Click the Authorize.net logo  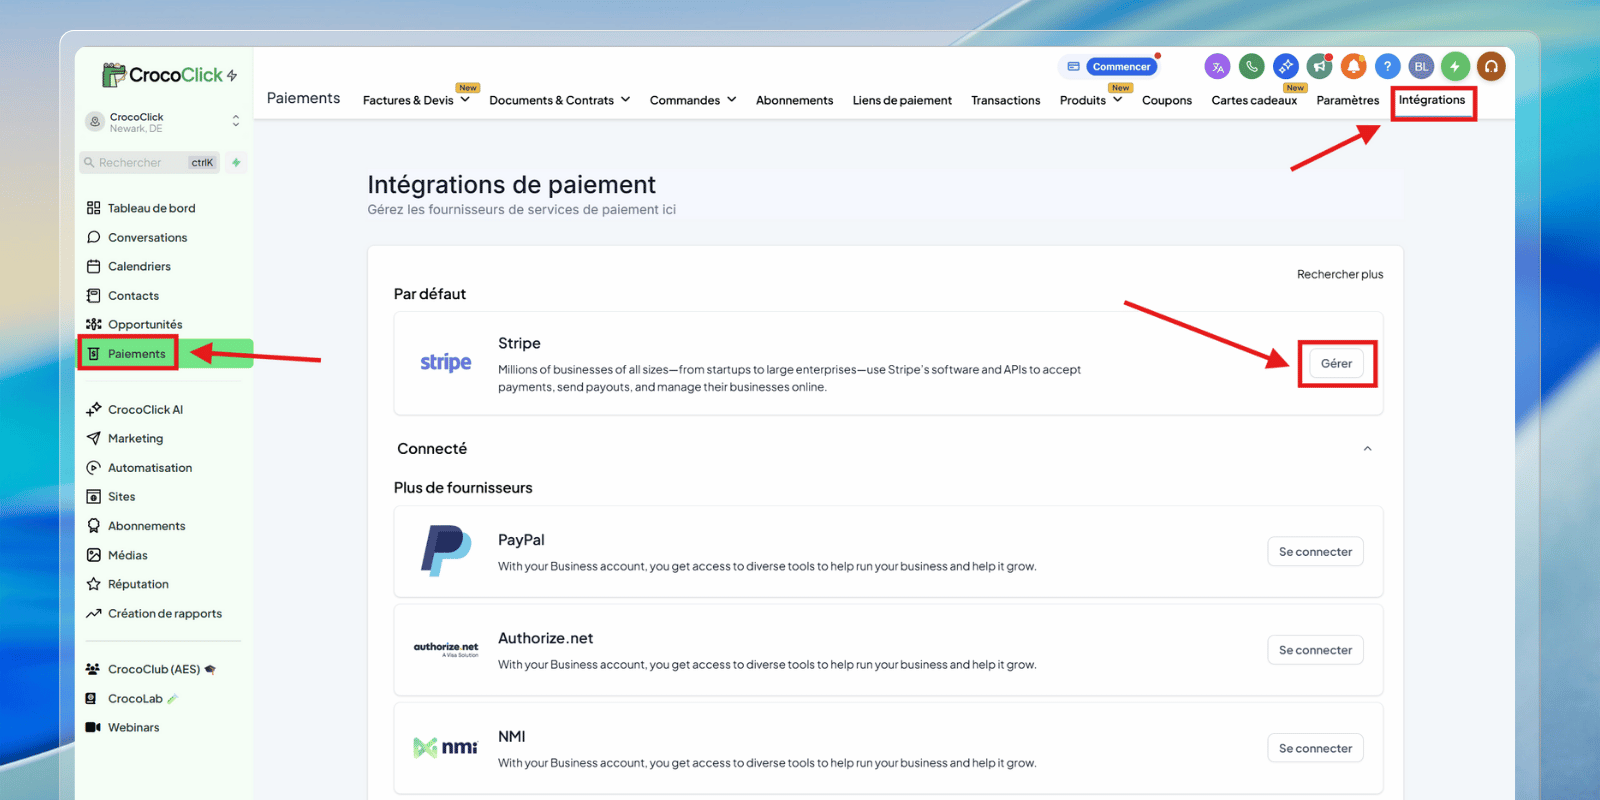[446, 649]
